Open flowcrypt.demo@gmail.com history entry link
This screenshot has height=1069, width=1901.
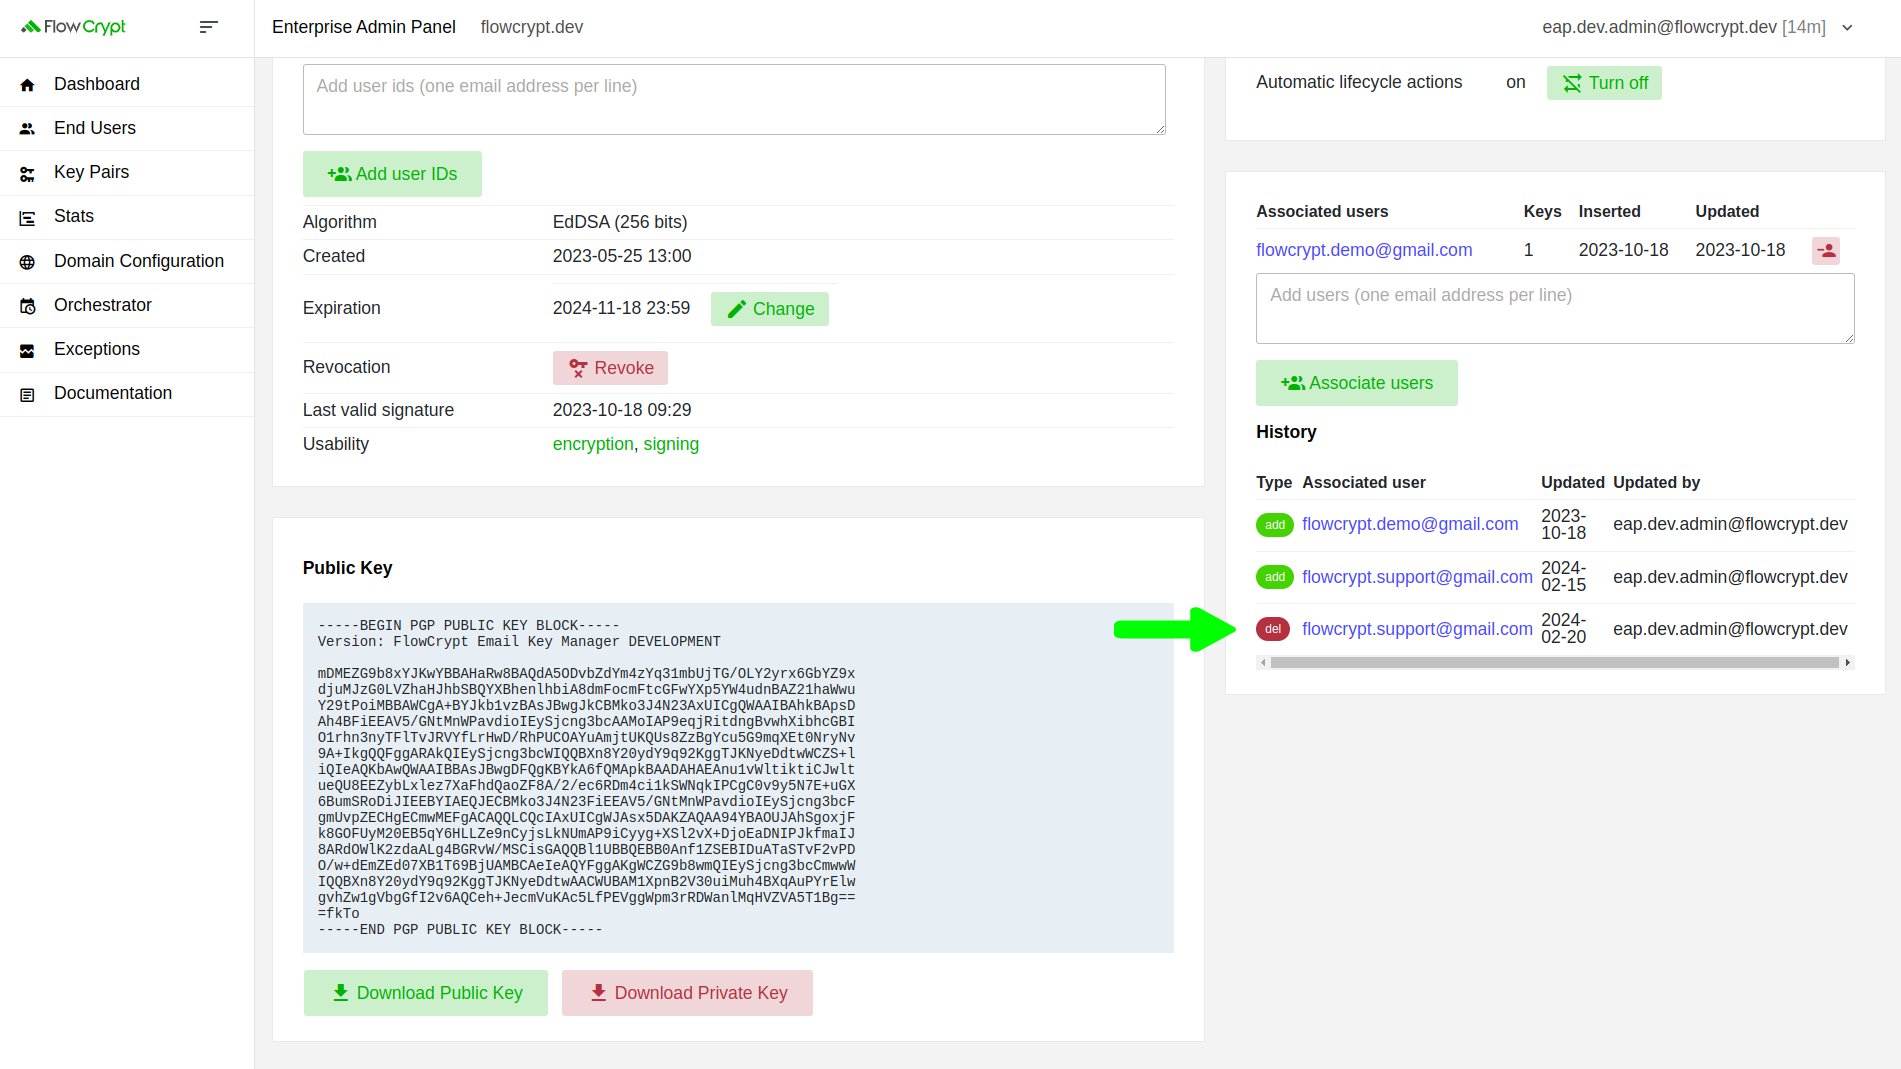[1410, 524]
